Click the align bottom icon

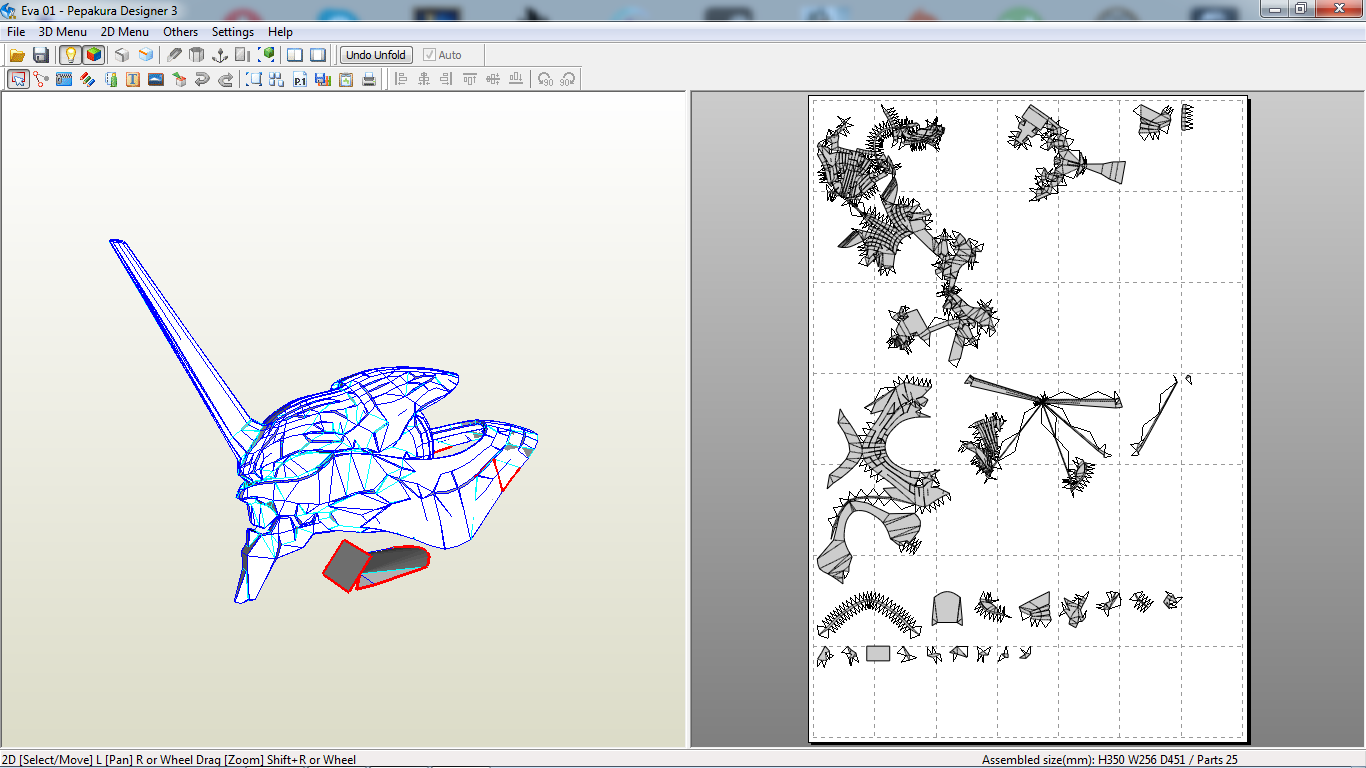coord(516,79)
